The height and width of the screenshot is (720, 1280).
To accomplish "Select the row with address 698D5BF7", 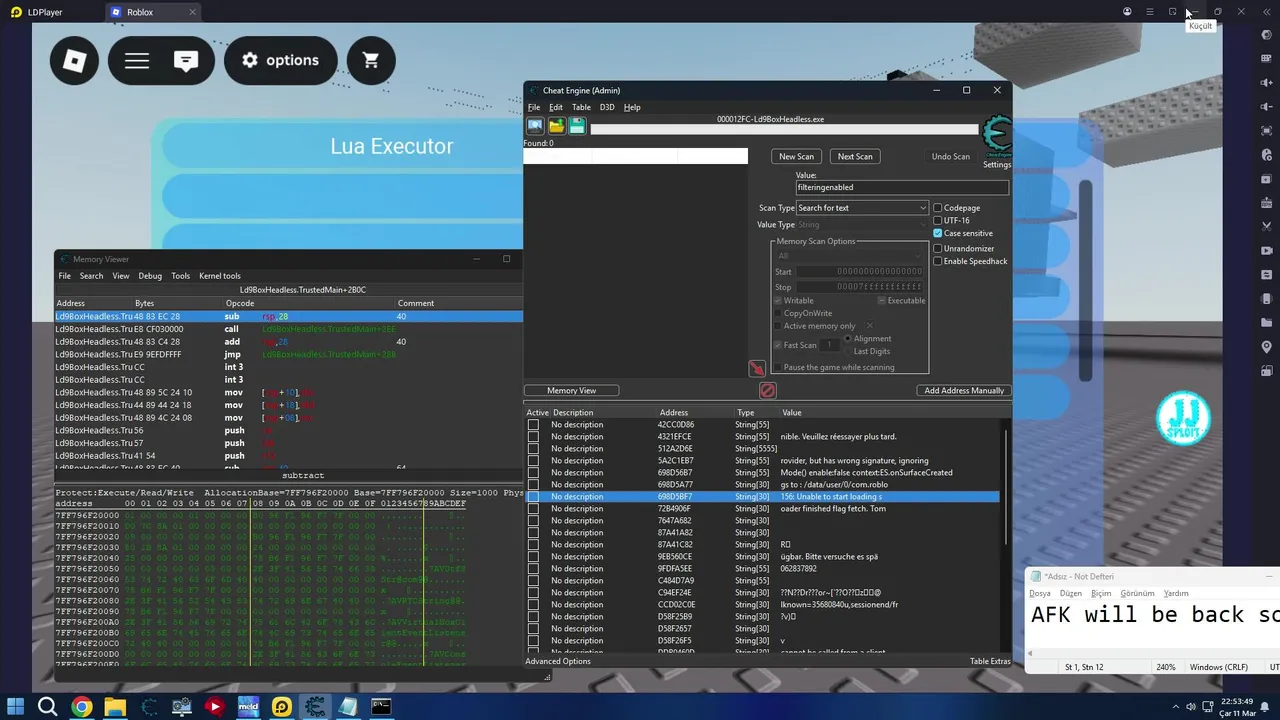I will pyautogui.click(x=762, y=497).
